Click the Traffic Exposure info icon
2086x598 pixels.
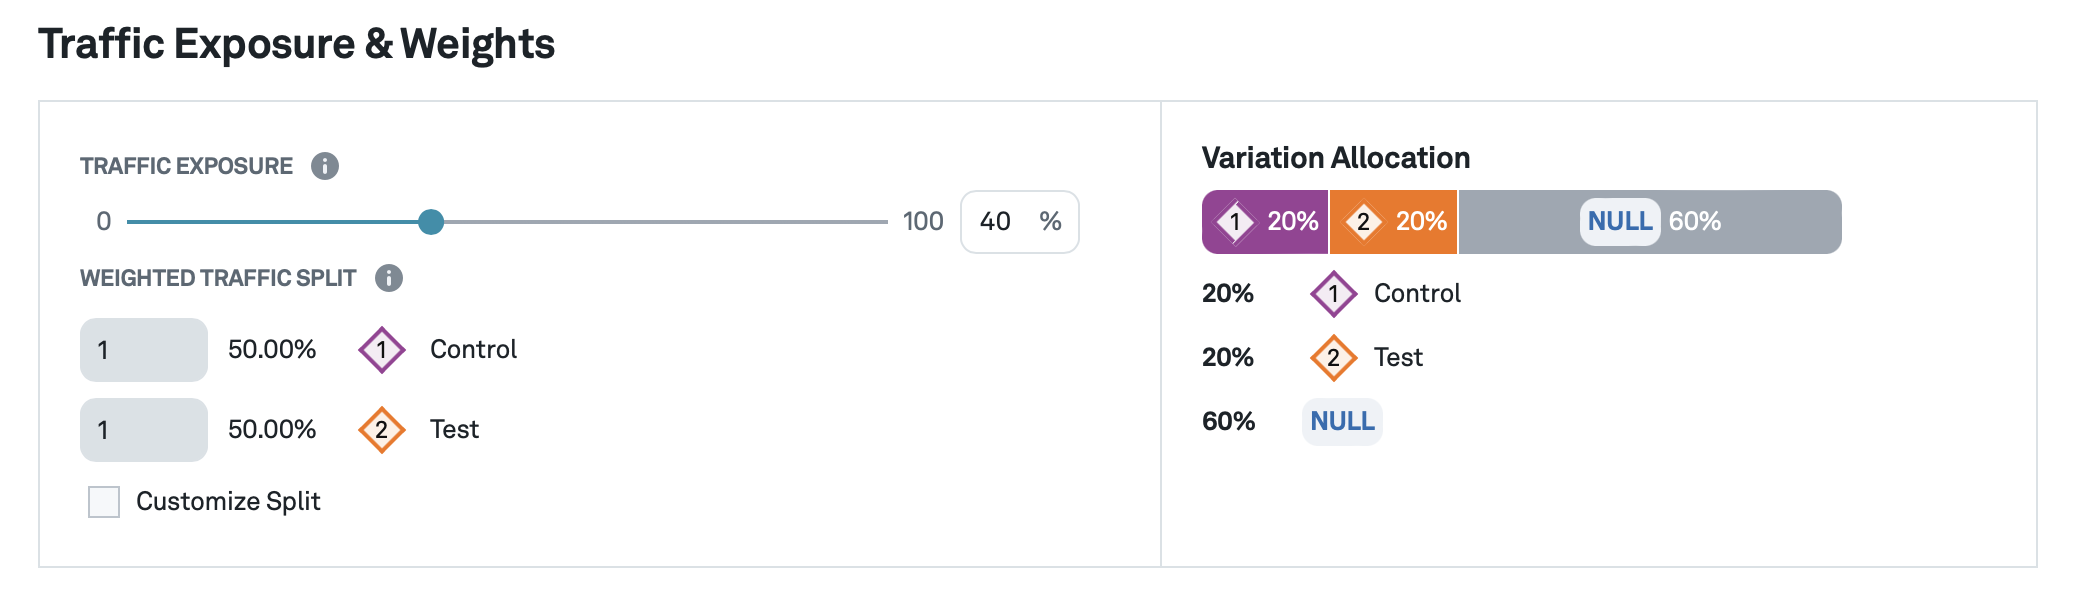pos(324,166)
